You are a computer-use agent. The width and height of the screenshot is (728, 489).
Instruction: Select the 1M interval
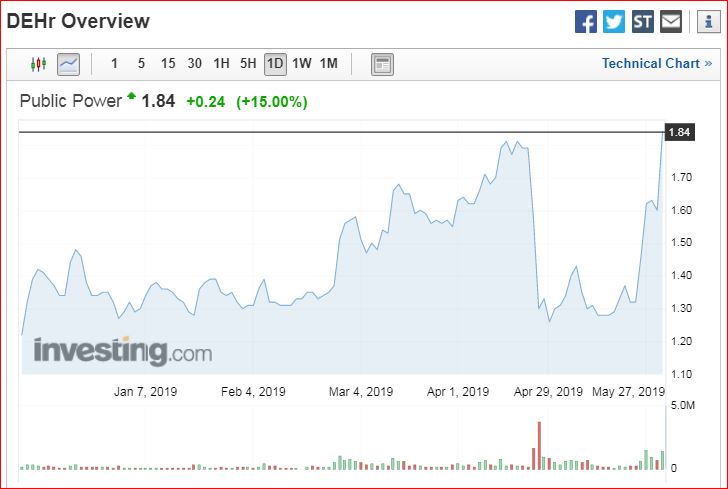click(329, 64)
